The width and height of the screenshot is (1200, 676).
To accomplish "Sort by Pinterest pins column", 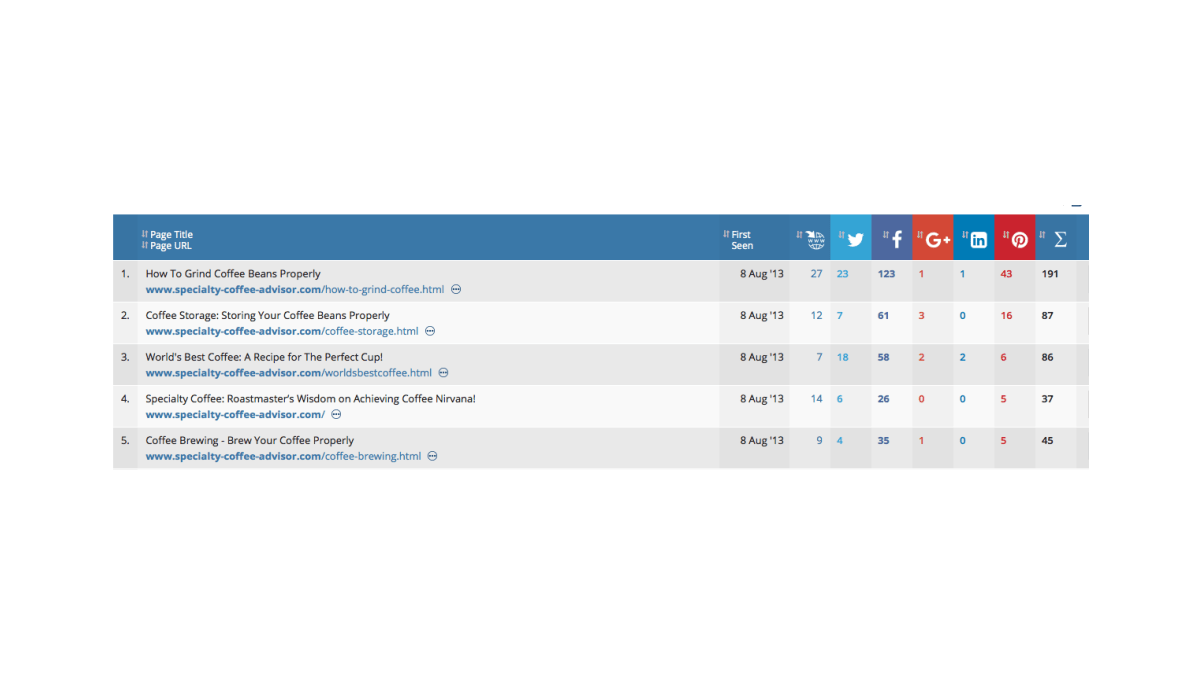I will tap(1015, 238).
